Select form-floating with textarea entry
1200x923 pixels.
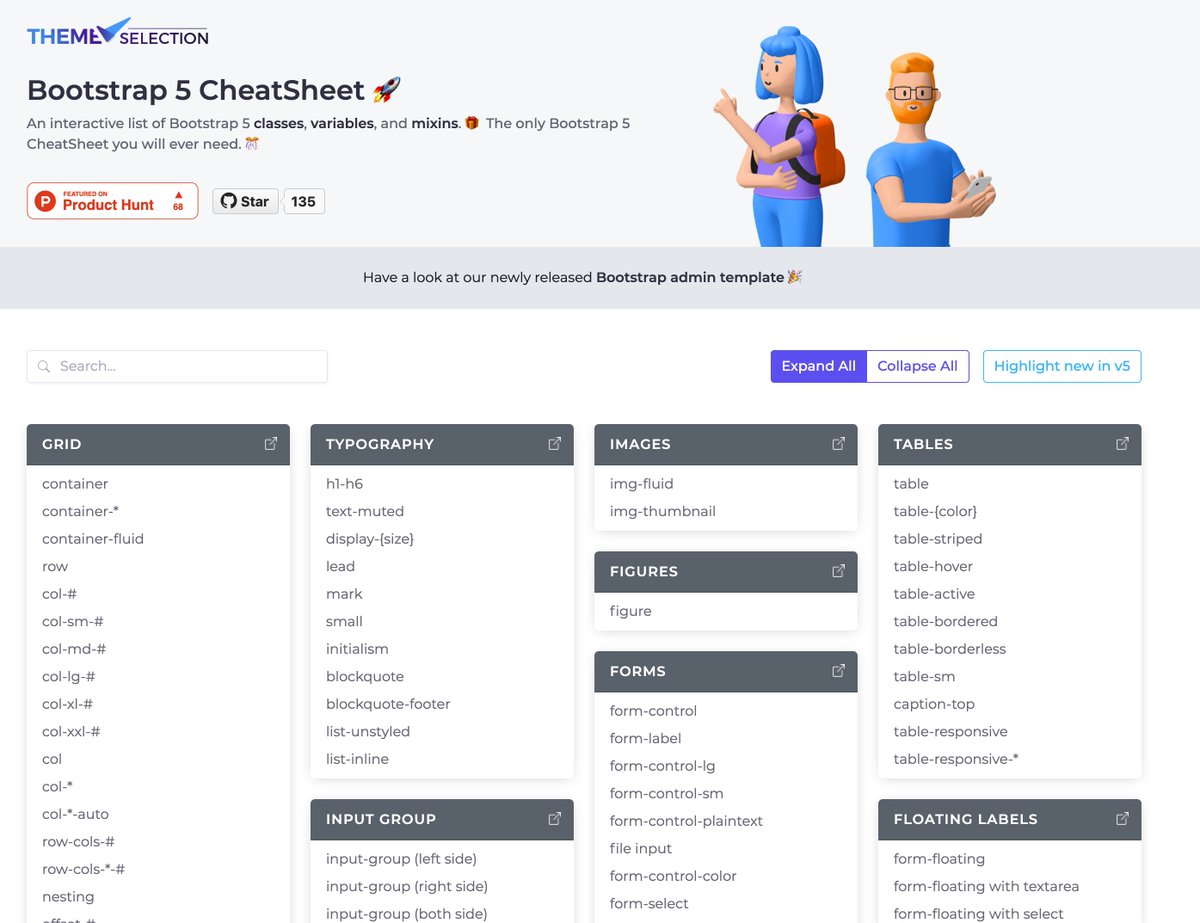coord(986,886)
